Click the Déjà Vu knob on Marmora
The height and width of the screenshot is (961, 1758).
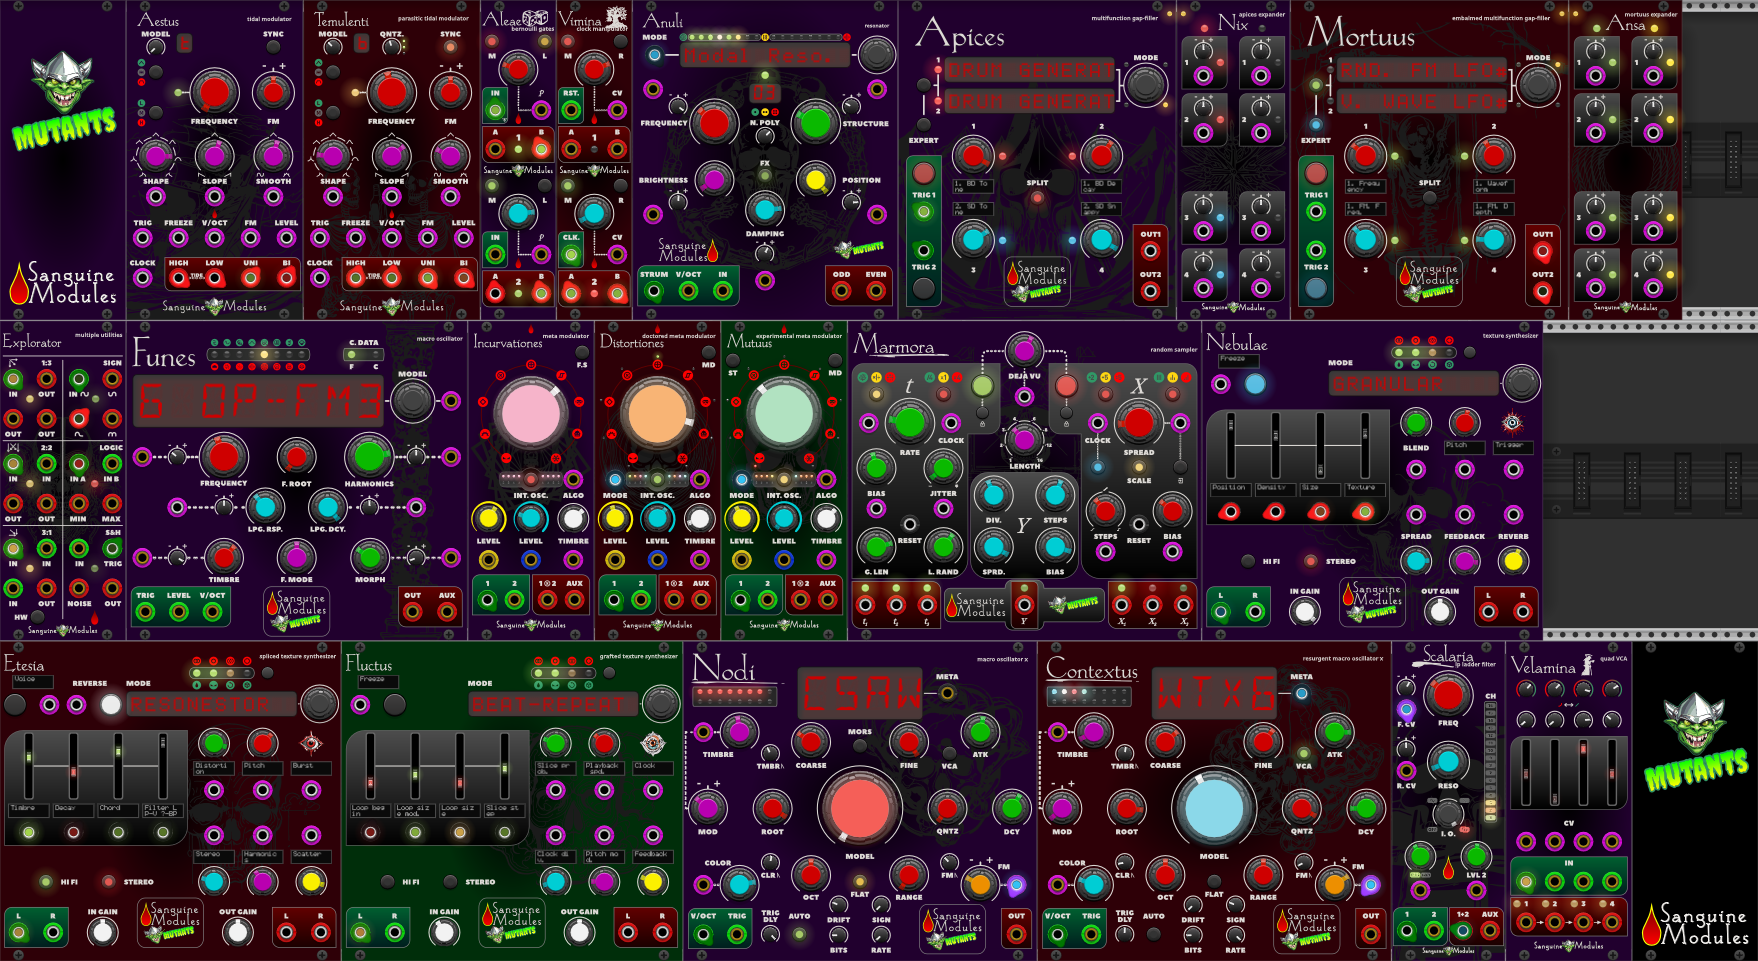point(1023,350)
